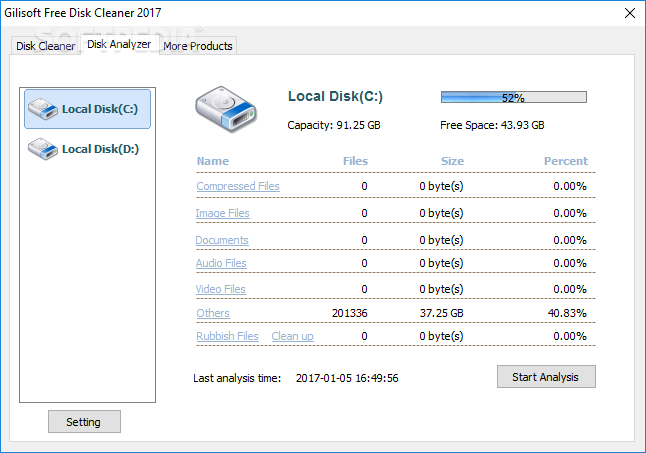Click the Start Analysis button
This screenshot has height=453, width=646.
click(546, 376)
